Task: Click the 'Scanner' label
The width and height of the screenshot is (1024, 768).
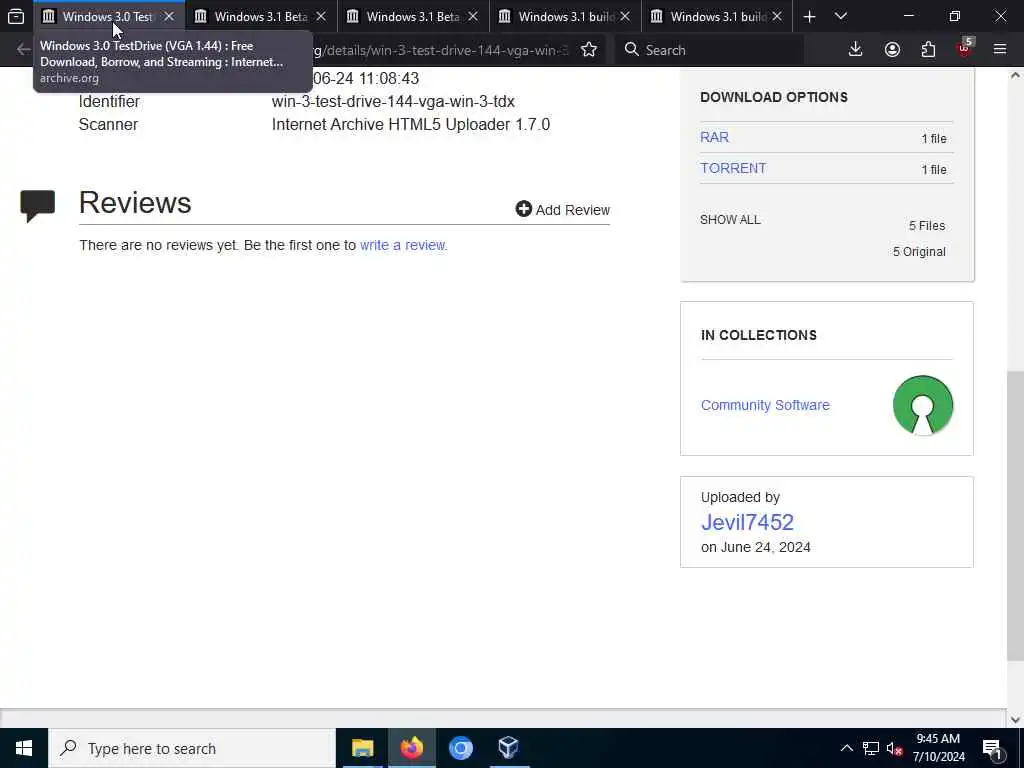Action: point(108,124)
